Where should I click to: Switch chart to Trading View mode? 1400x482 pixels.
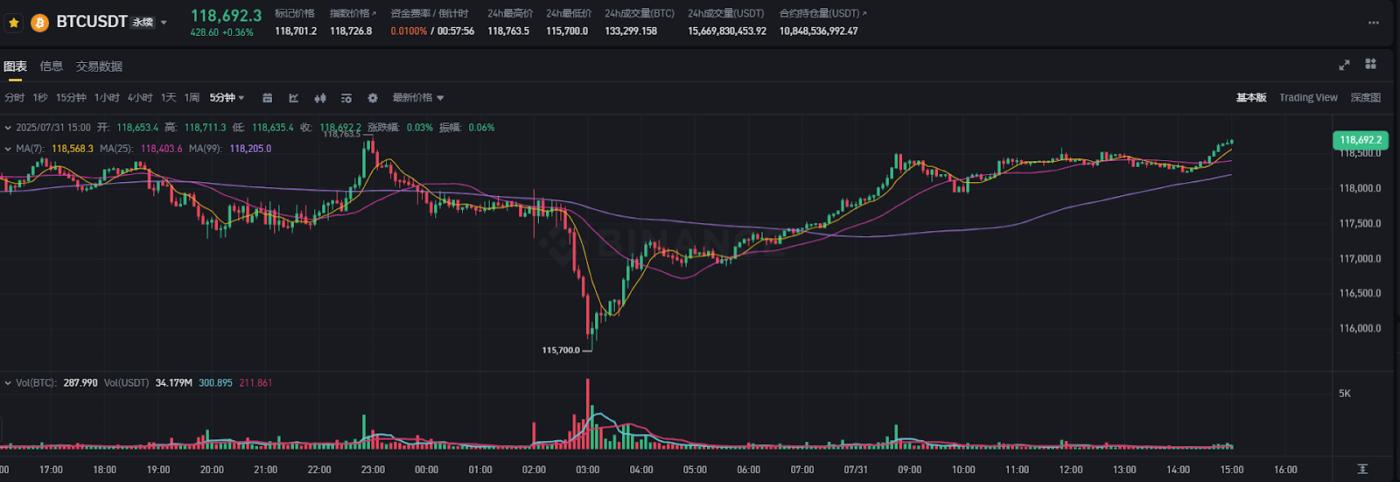(1308, 98)
